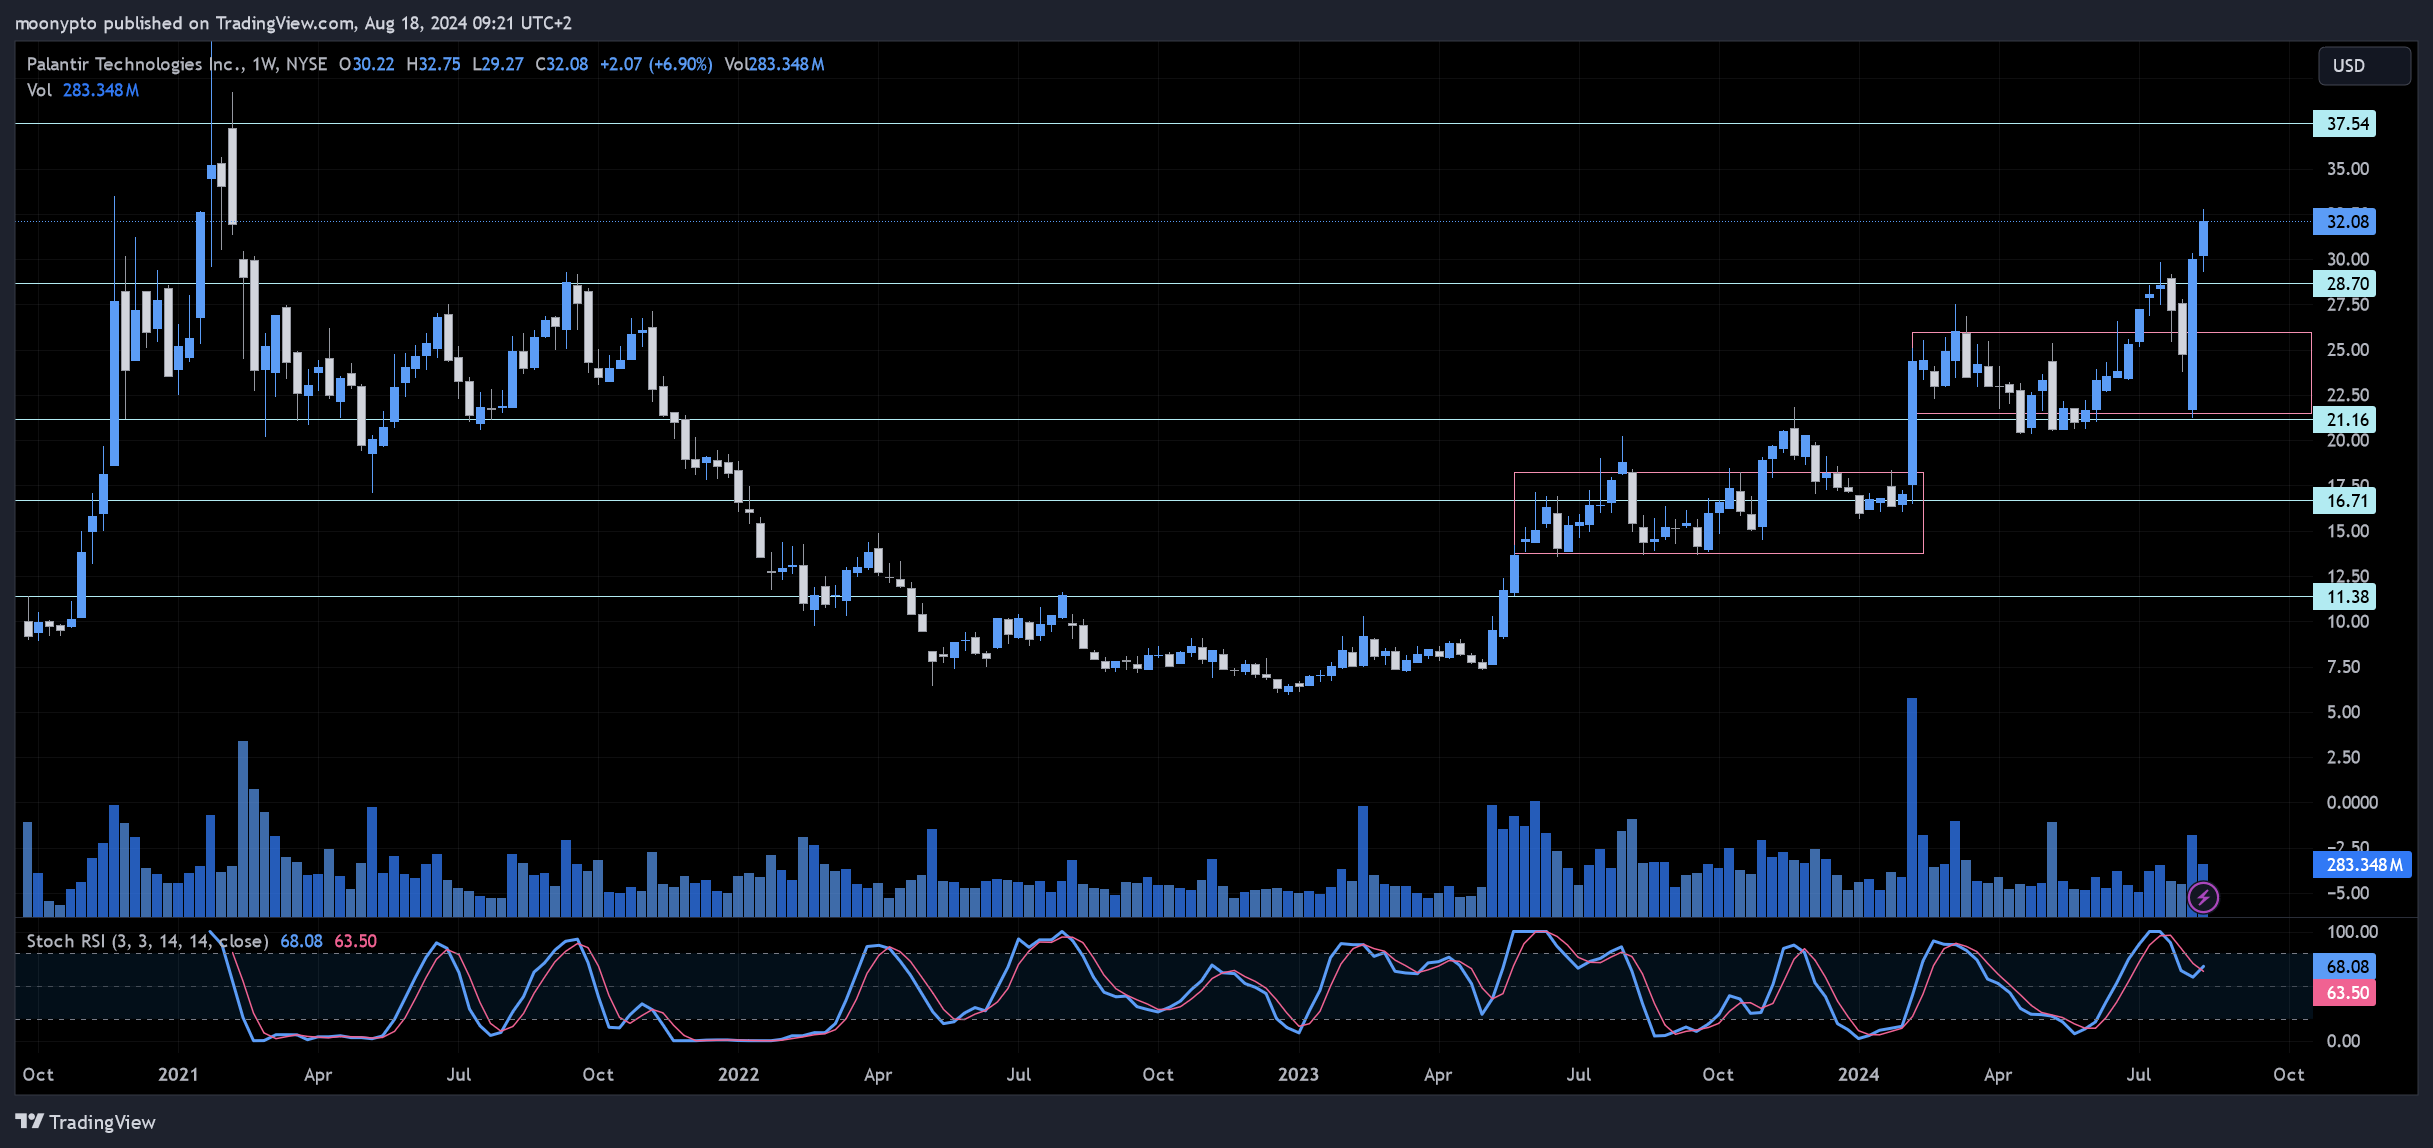This screenshot has height=1148, width=2433.
Task: Click the C32.08 close value in legend
Action: coord(561,64)
